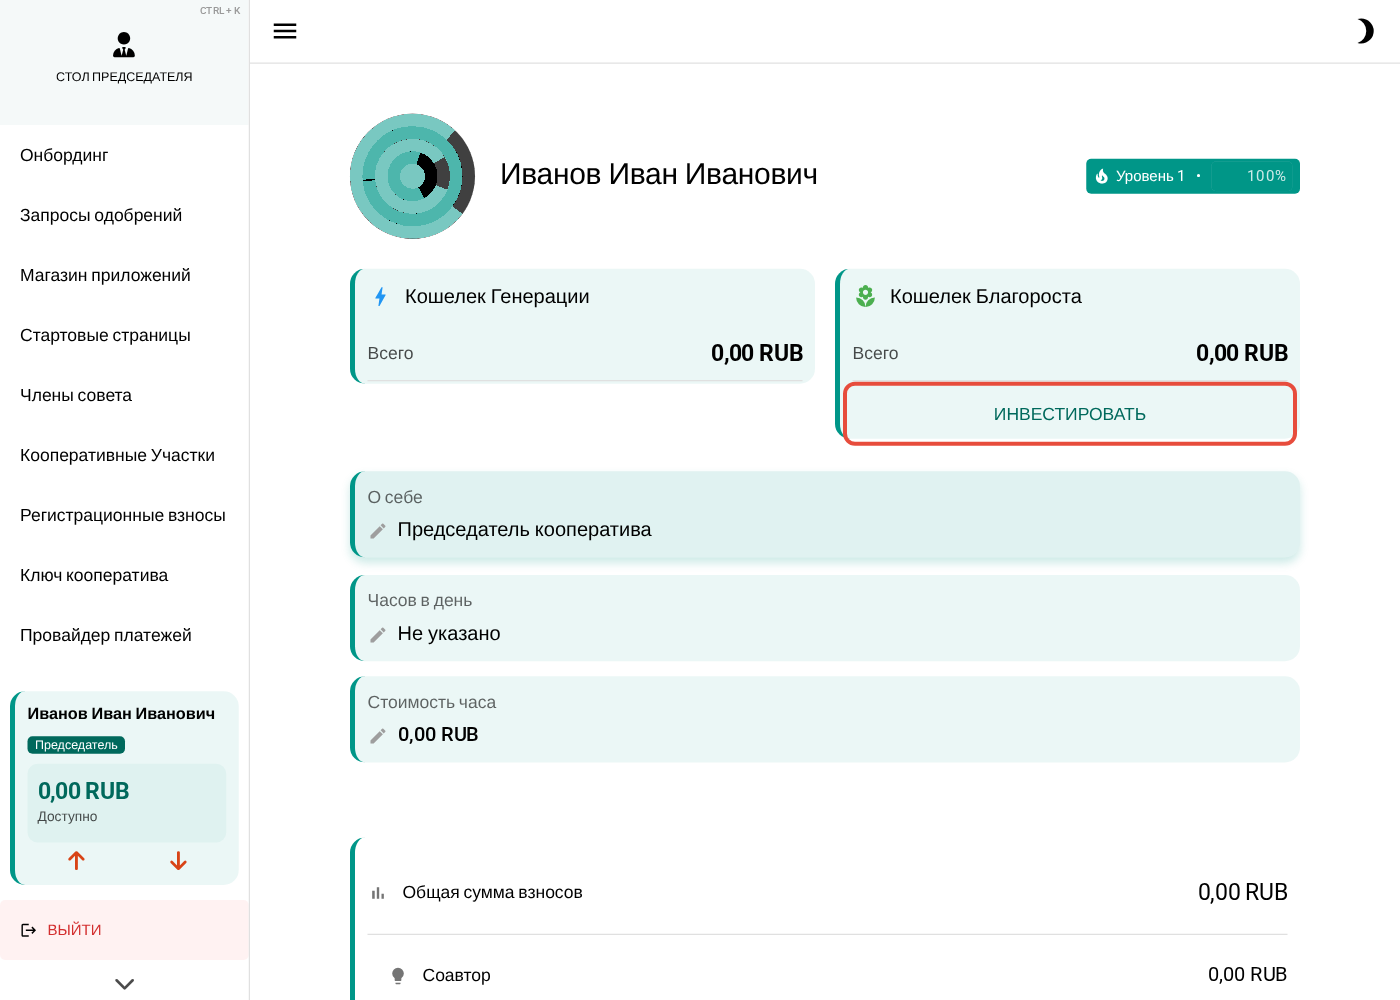Viewport: 1400px width, 1000px height.
Task: Toggle dark mode moon icon
Action: (x=1365, y=31)
